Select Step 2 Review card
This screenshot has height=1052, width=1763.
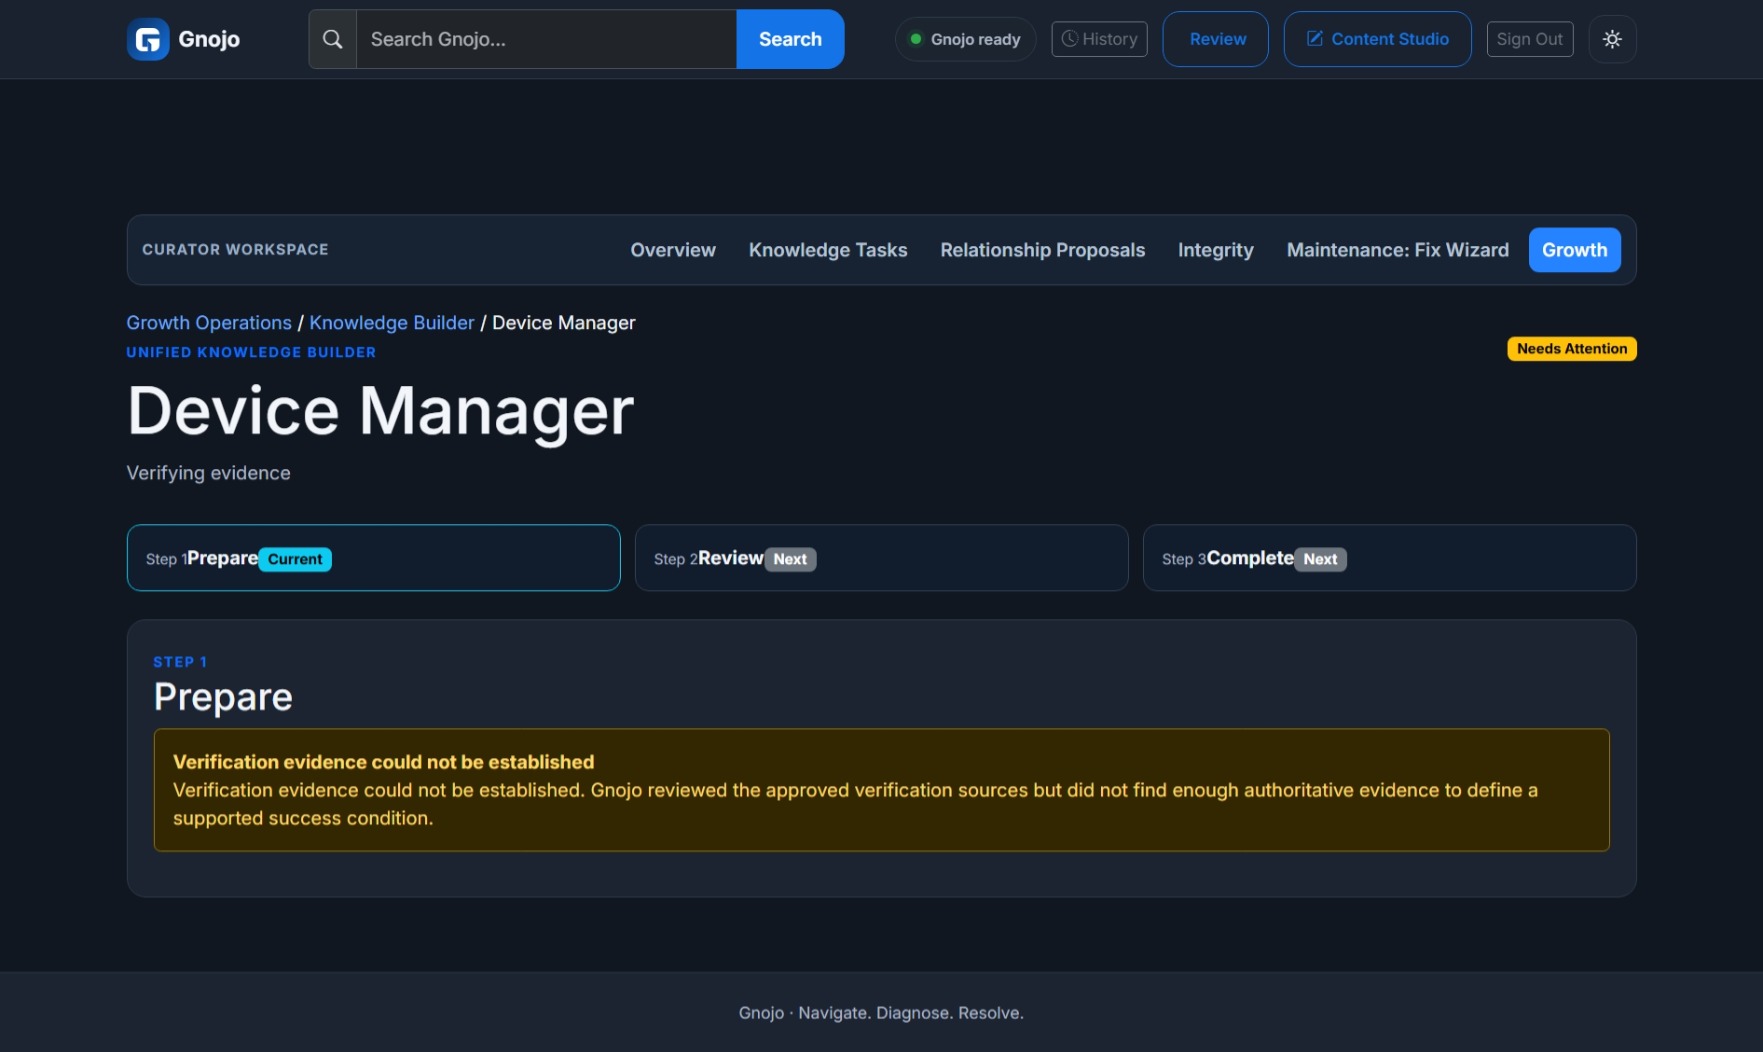click(x=881, y=558)
